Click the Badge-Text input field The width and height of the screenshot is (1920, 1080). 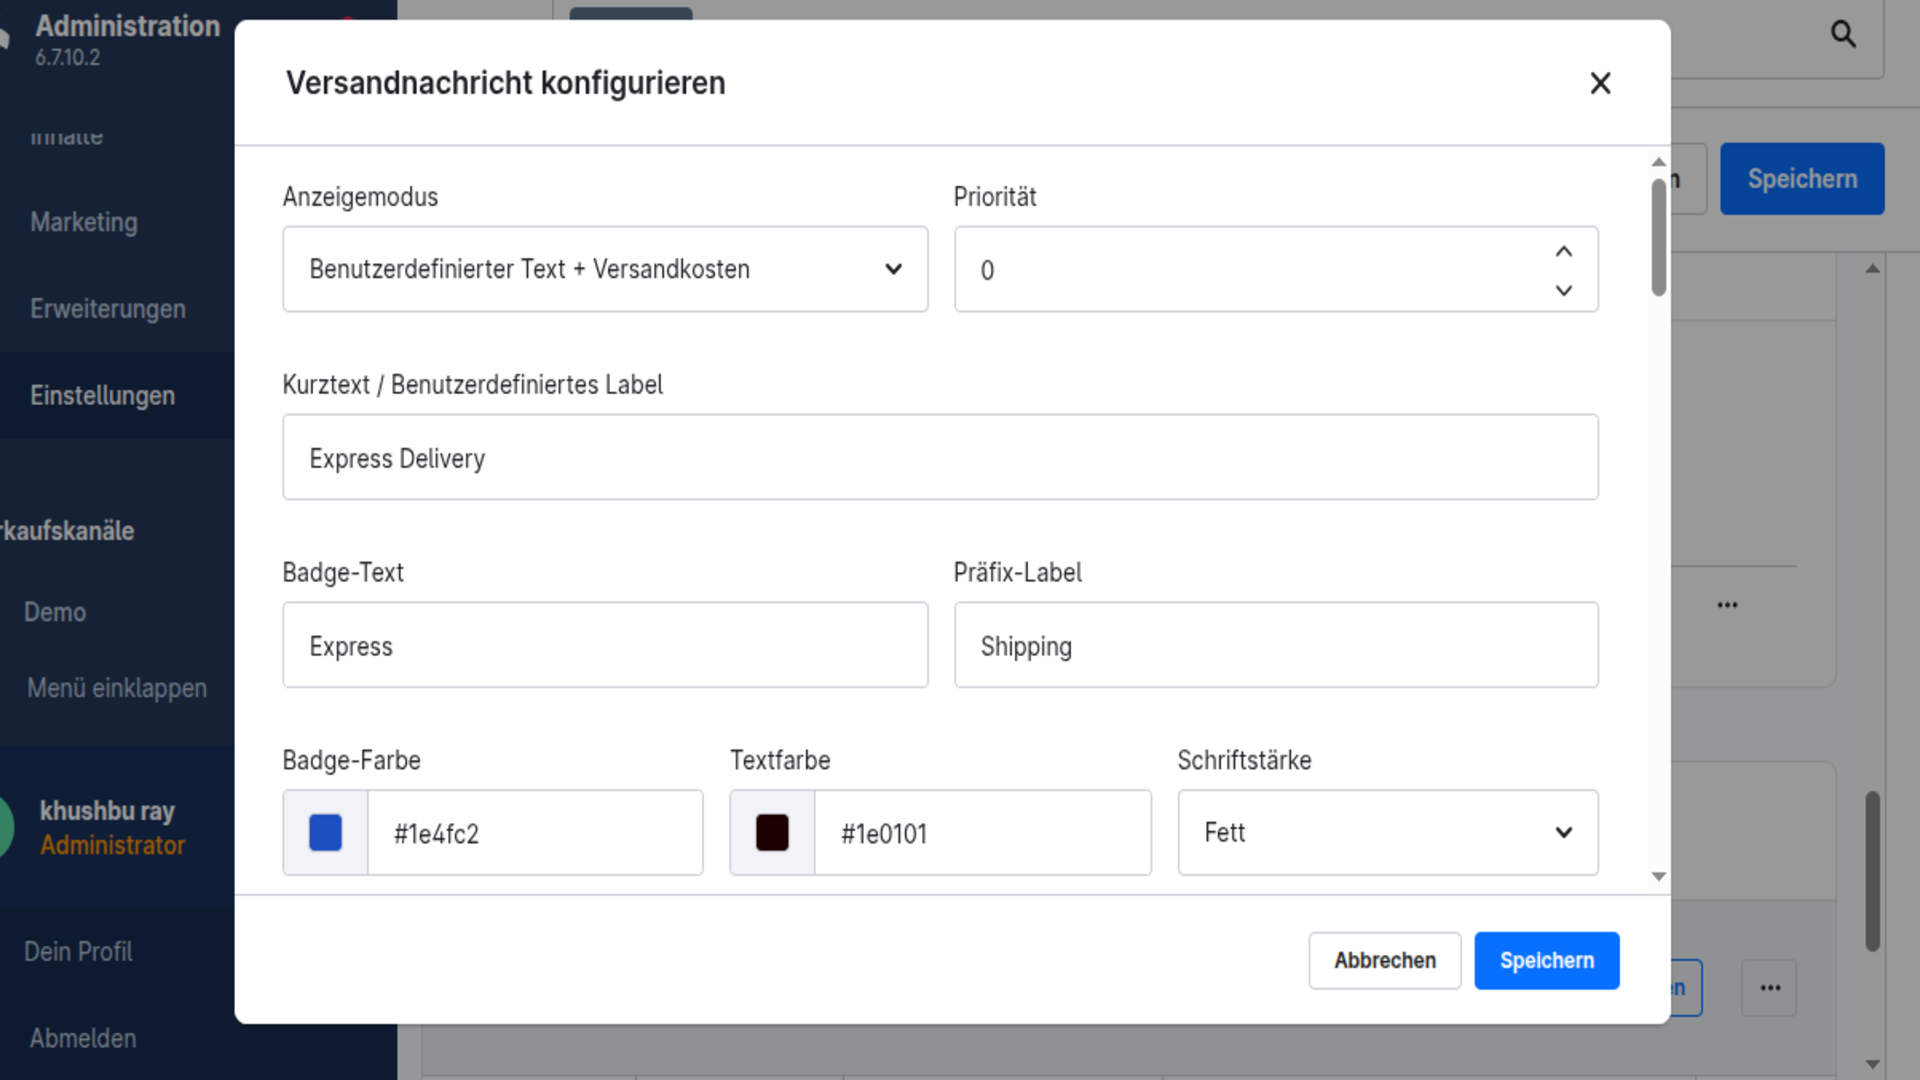click(605, 645)
